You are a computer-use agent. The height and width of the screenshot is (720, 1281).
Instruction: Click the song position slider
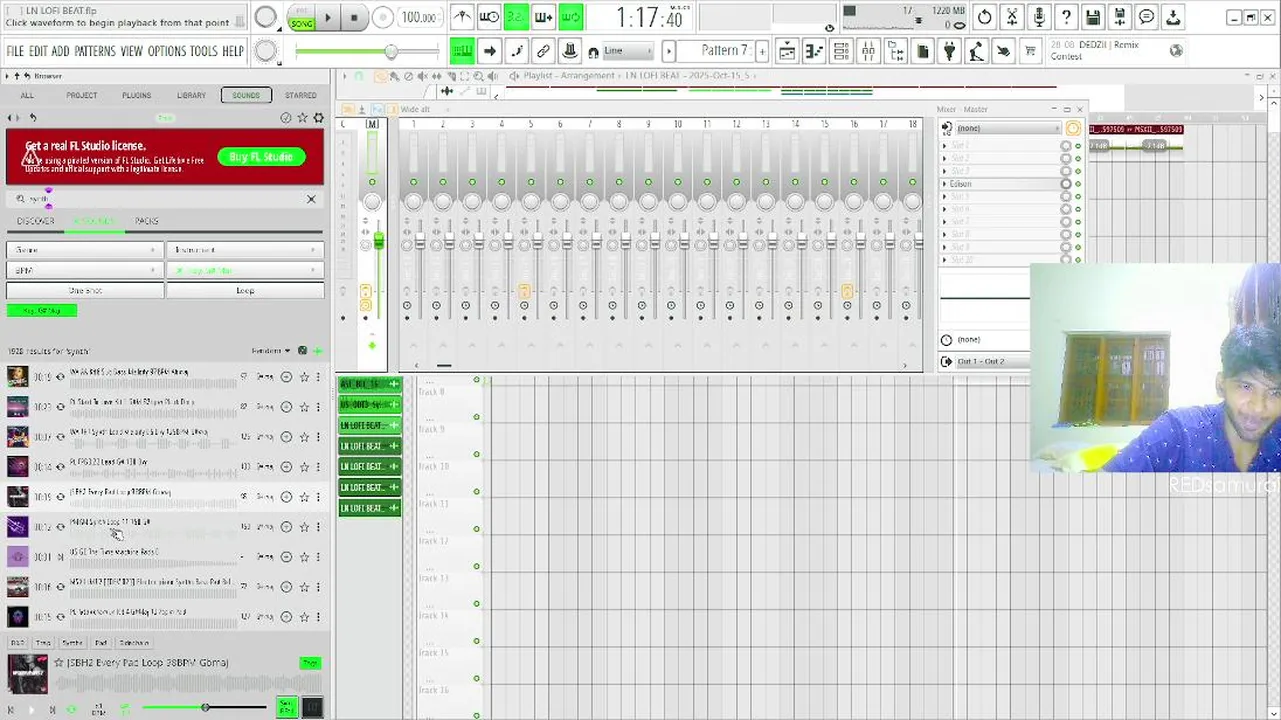(x=366, y=51)
